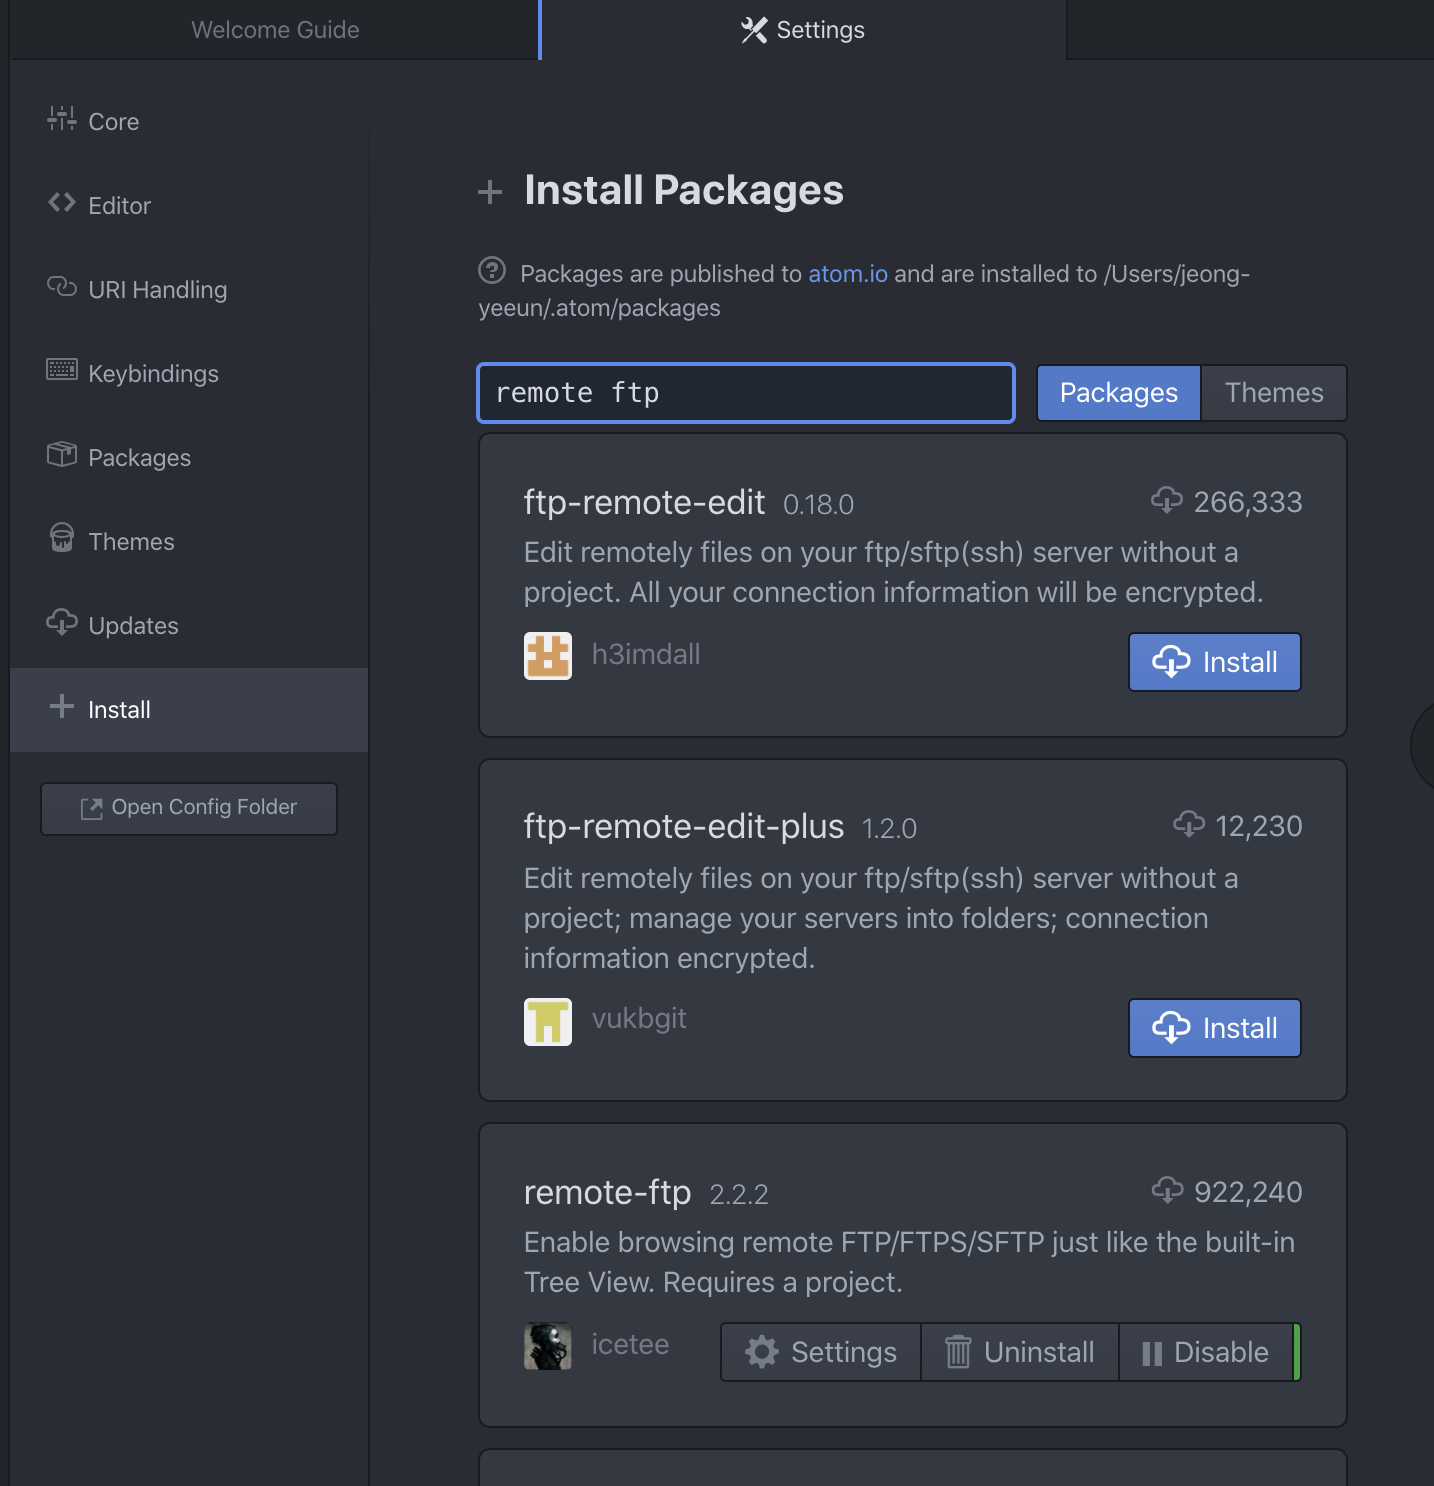
Task: Select the Install sidebar item
Action: [x=189, y=709]
